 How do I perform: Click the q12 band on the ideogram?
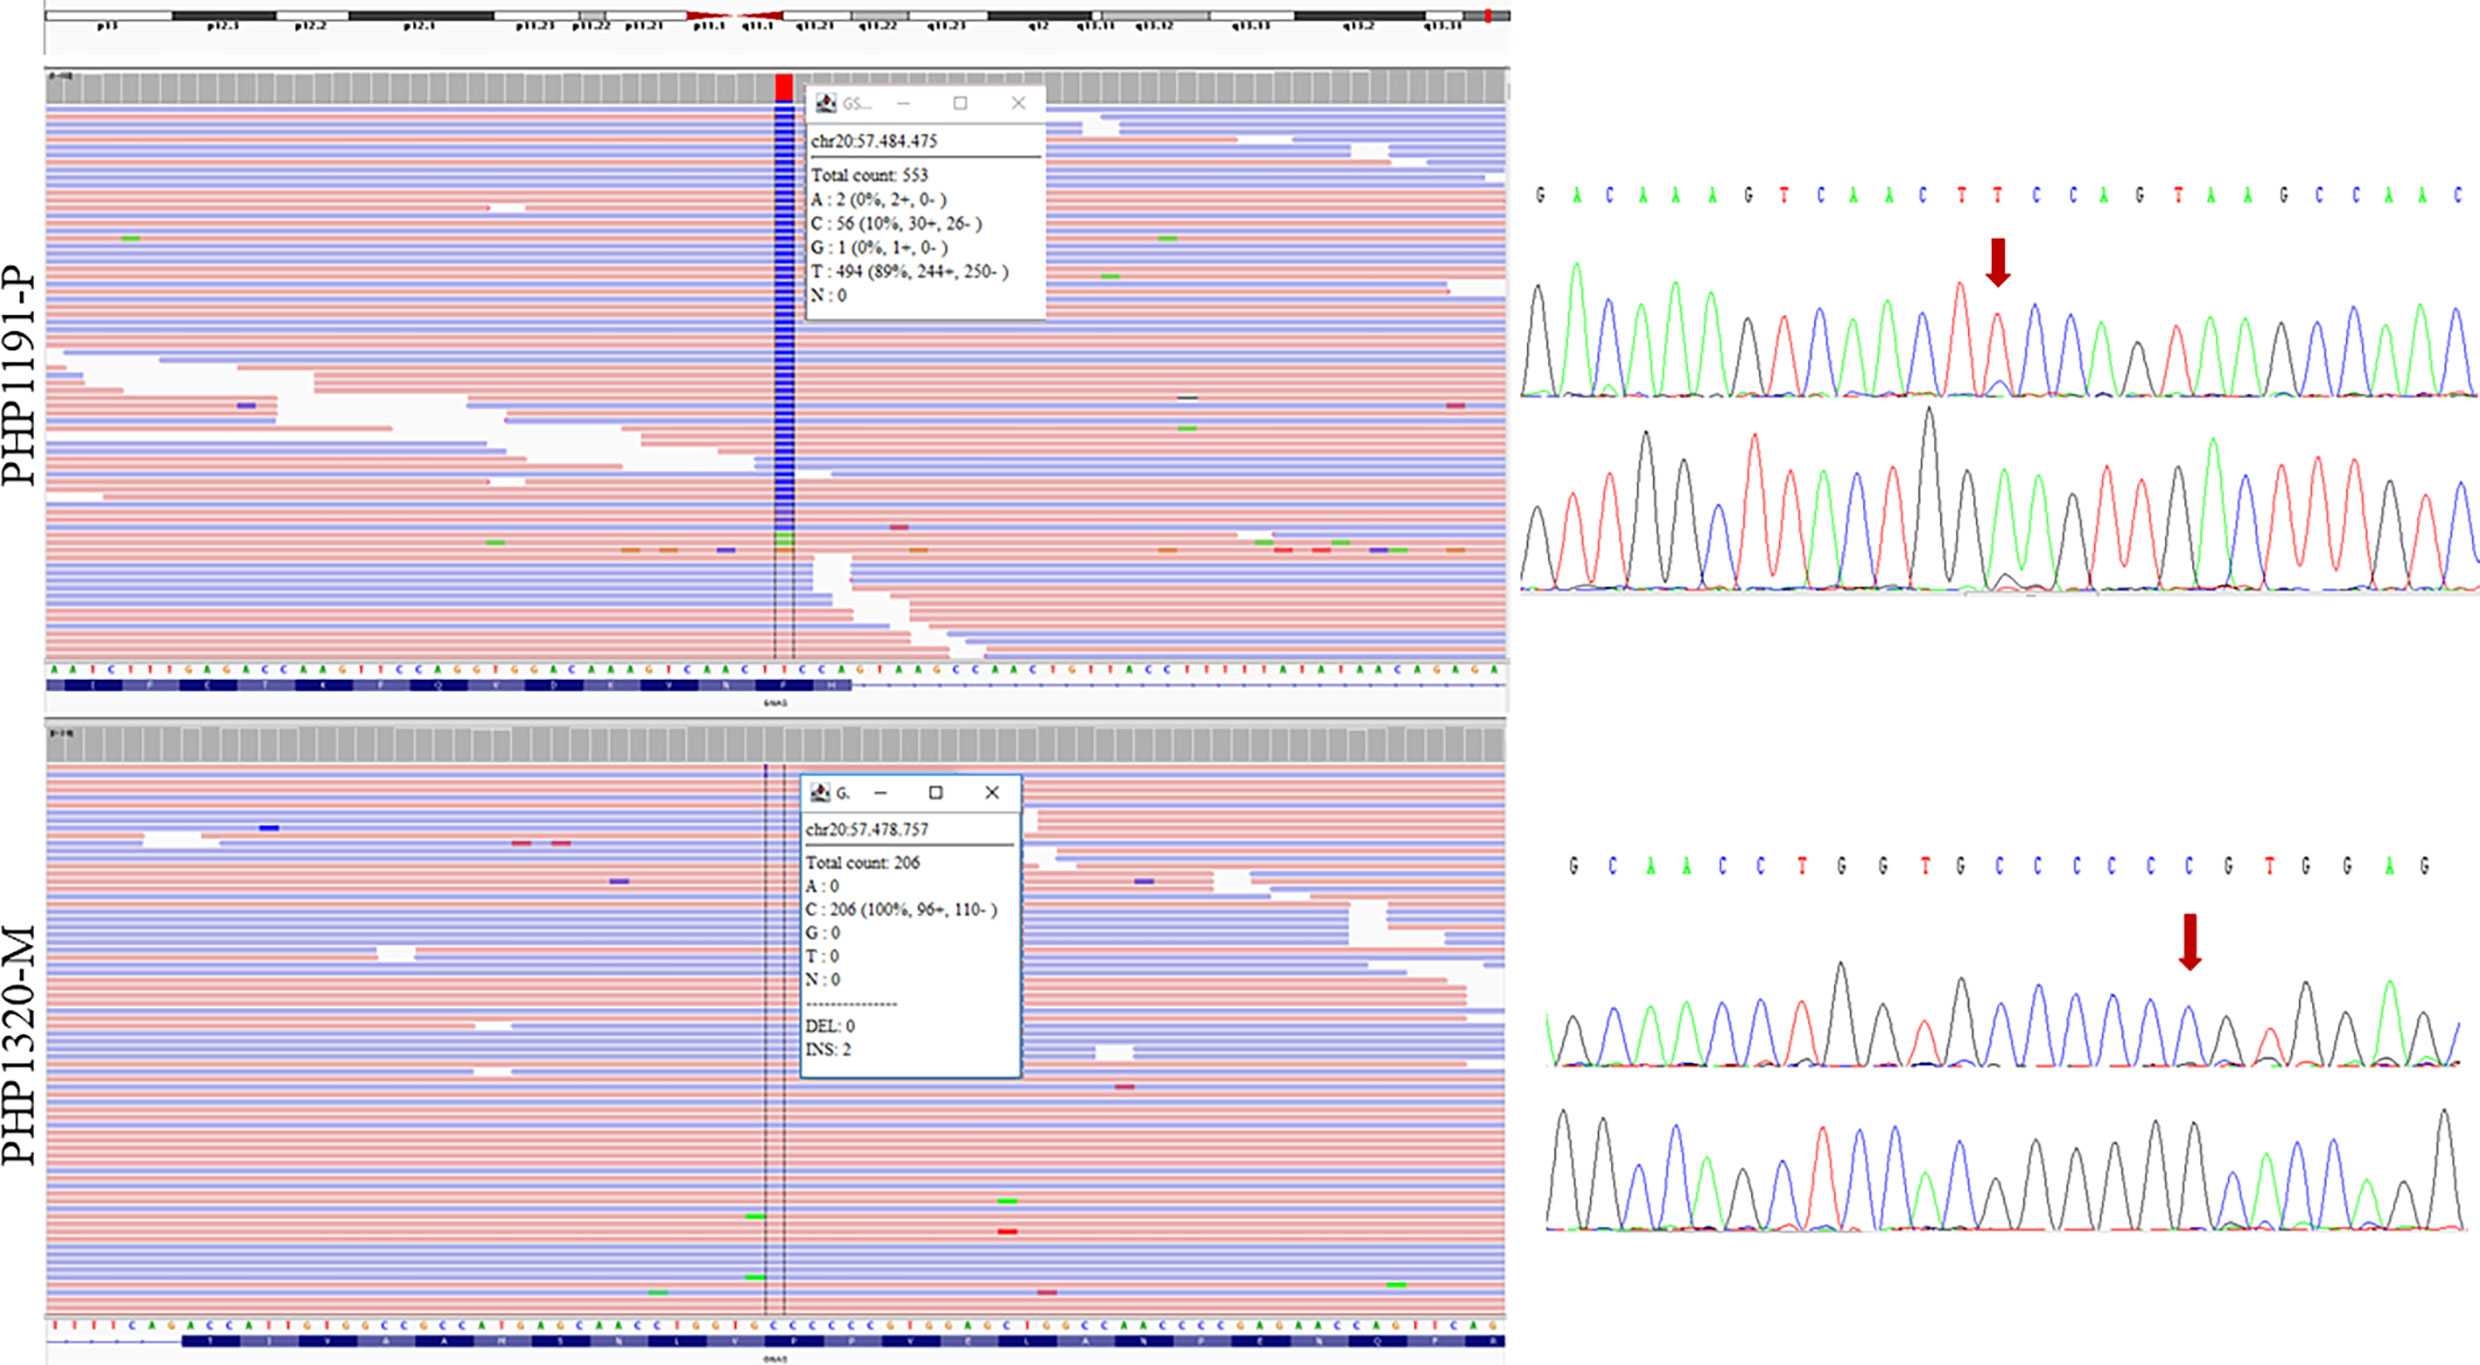pyautogui.click(x=1039, y=16)
